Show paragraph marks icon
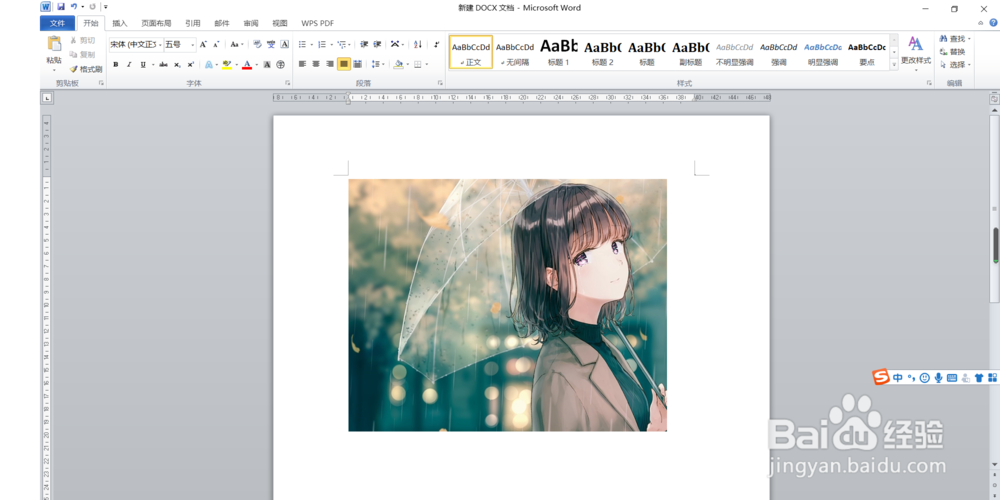Image resolution: width=1000 pixels, height=500 pixels. [x=437, y=45]
